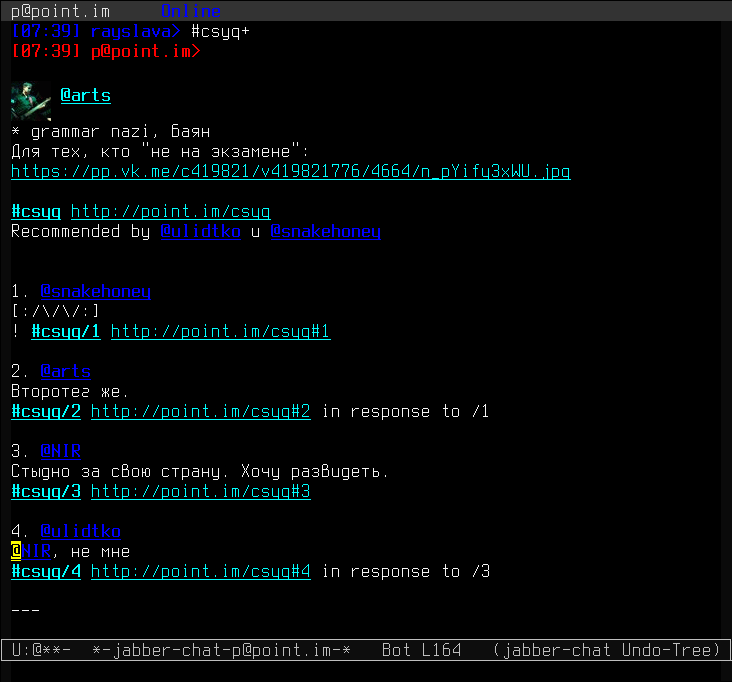Open the http://point.im/csyq post URL
This screenshot has width=732, height=682.
point(170,212)
